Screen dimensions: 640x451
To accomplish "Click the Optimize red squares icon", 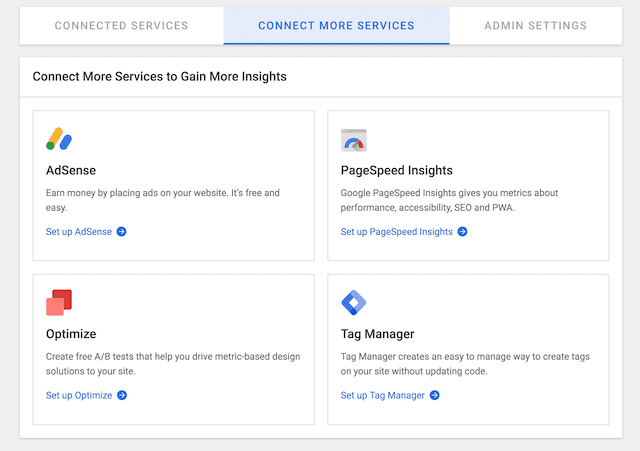I will pyautogui.click(x=59, y=302).
